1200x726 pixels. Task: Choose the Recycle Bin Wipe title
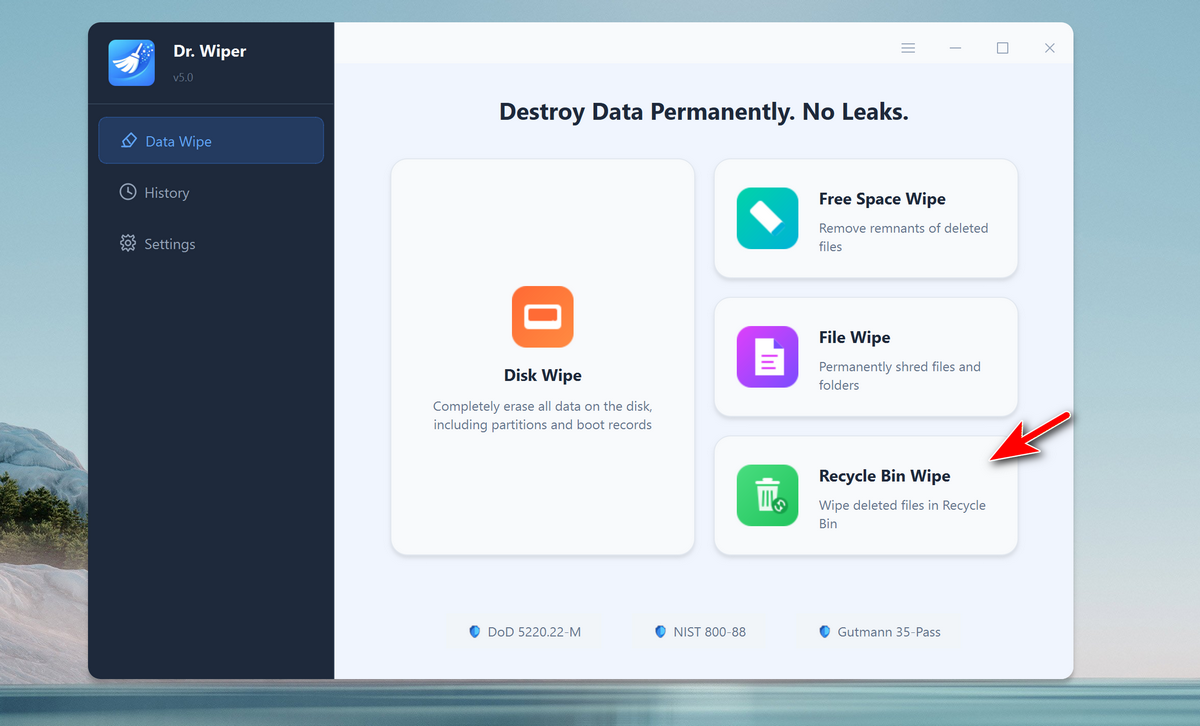[x=884, y=476]
